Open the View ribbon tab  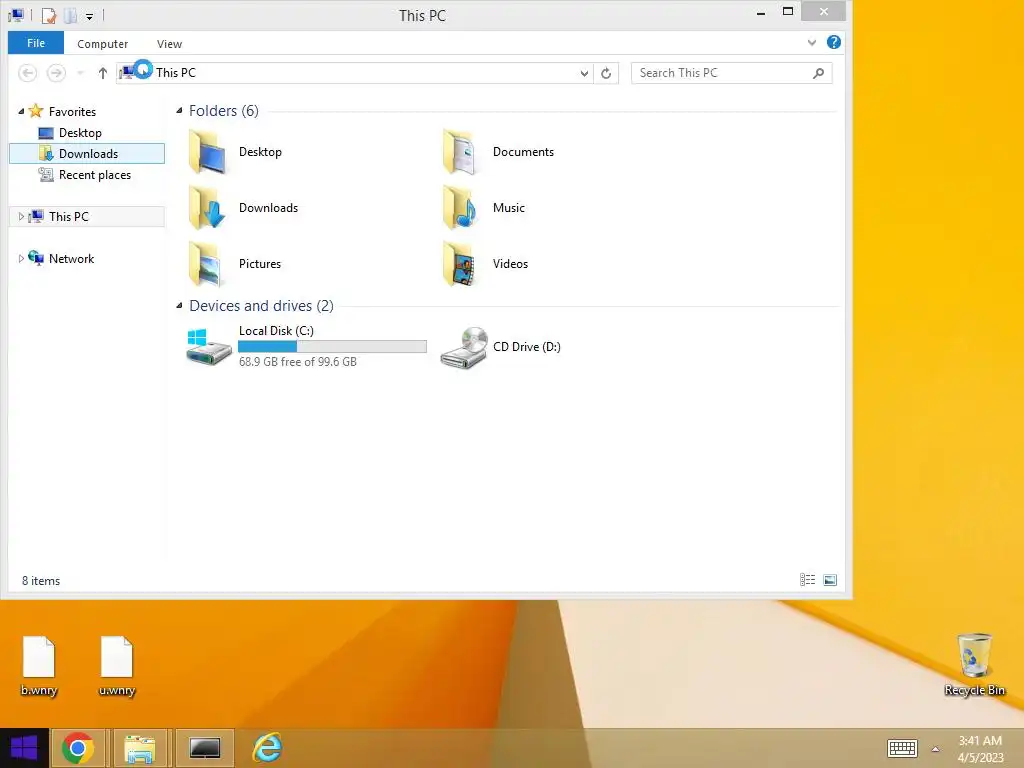point(169,44)
